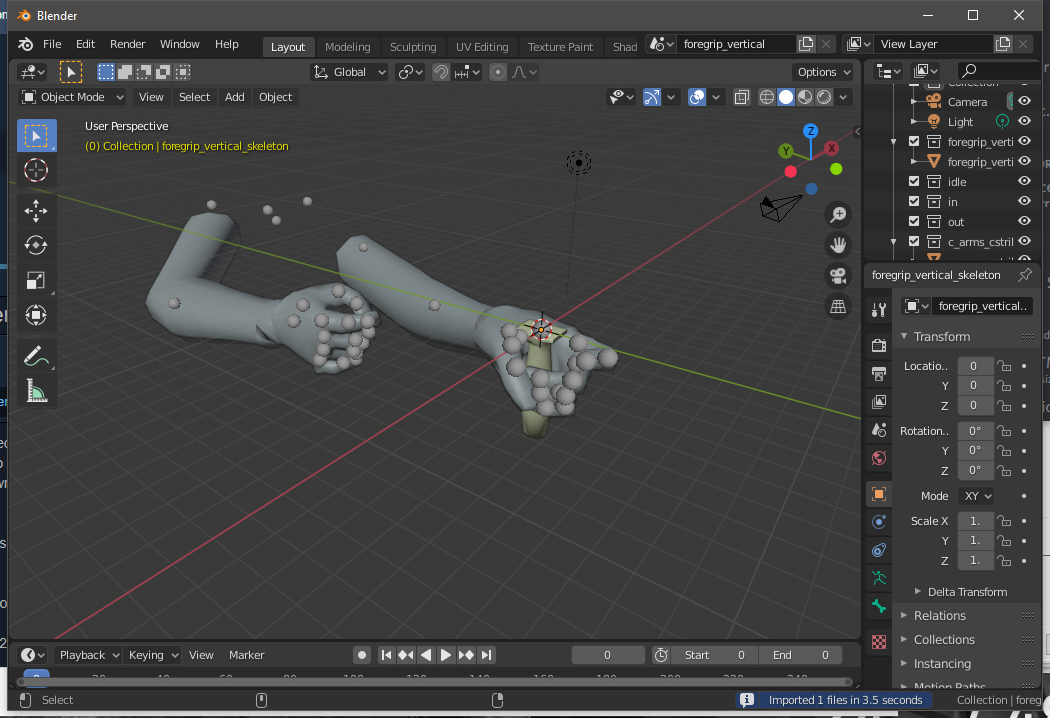Open the File menu
Screen dimensions: 1050x718
coord(52,44)
